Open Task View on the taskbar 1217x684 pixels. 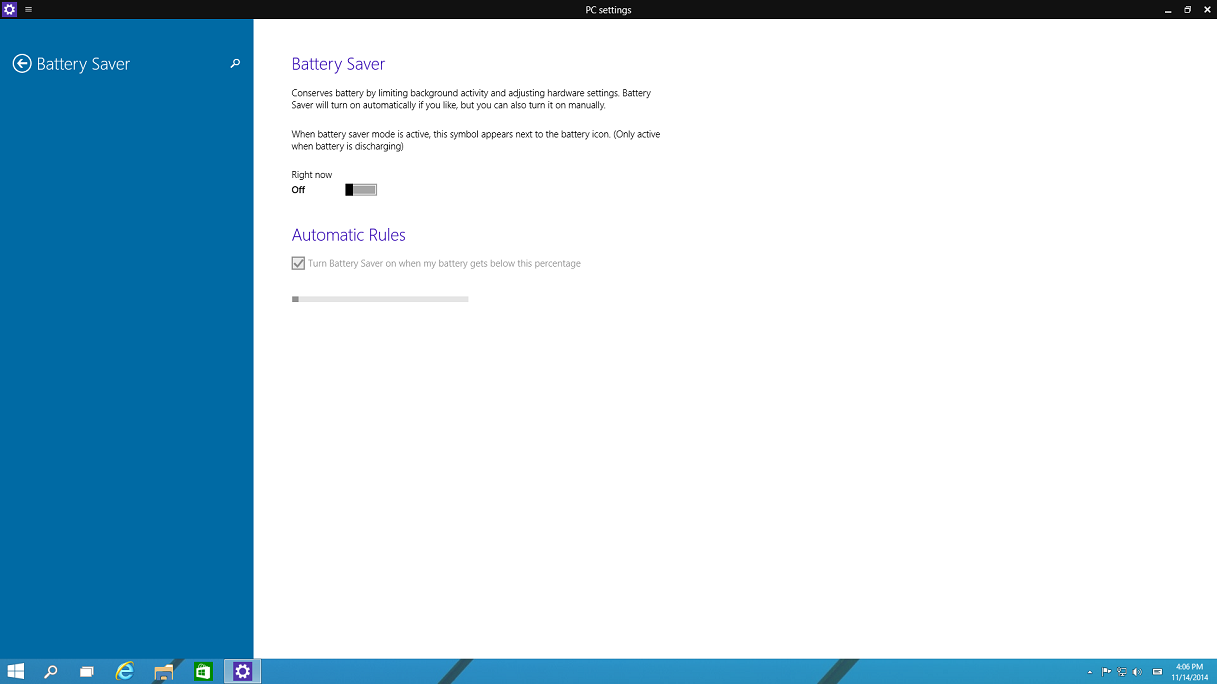(87, 672)
